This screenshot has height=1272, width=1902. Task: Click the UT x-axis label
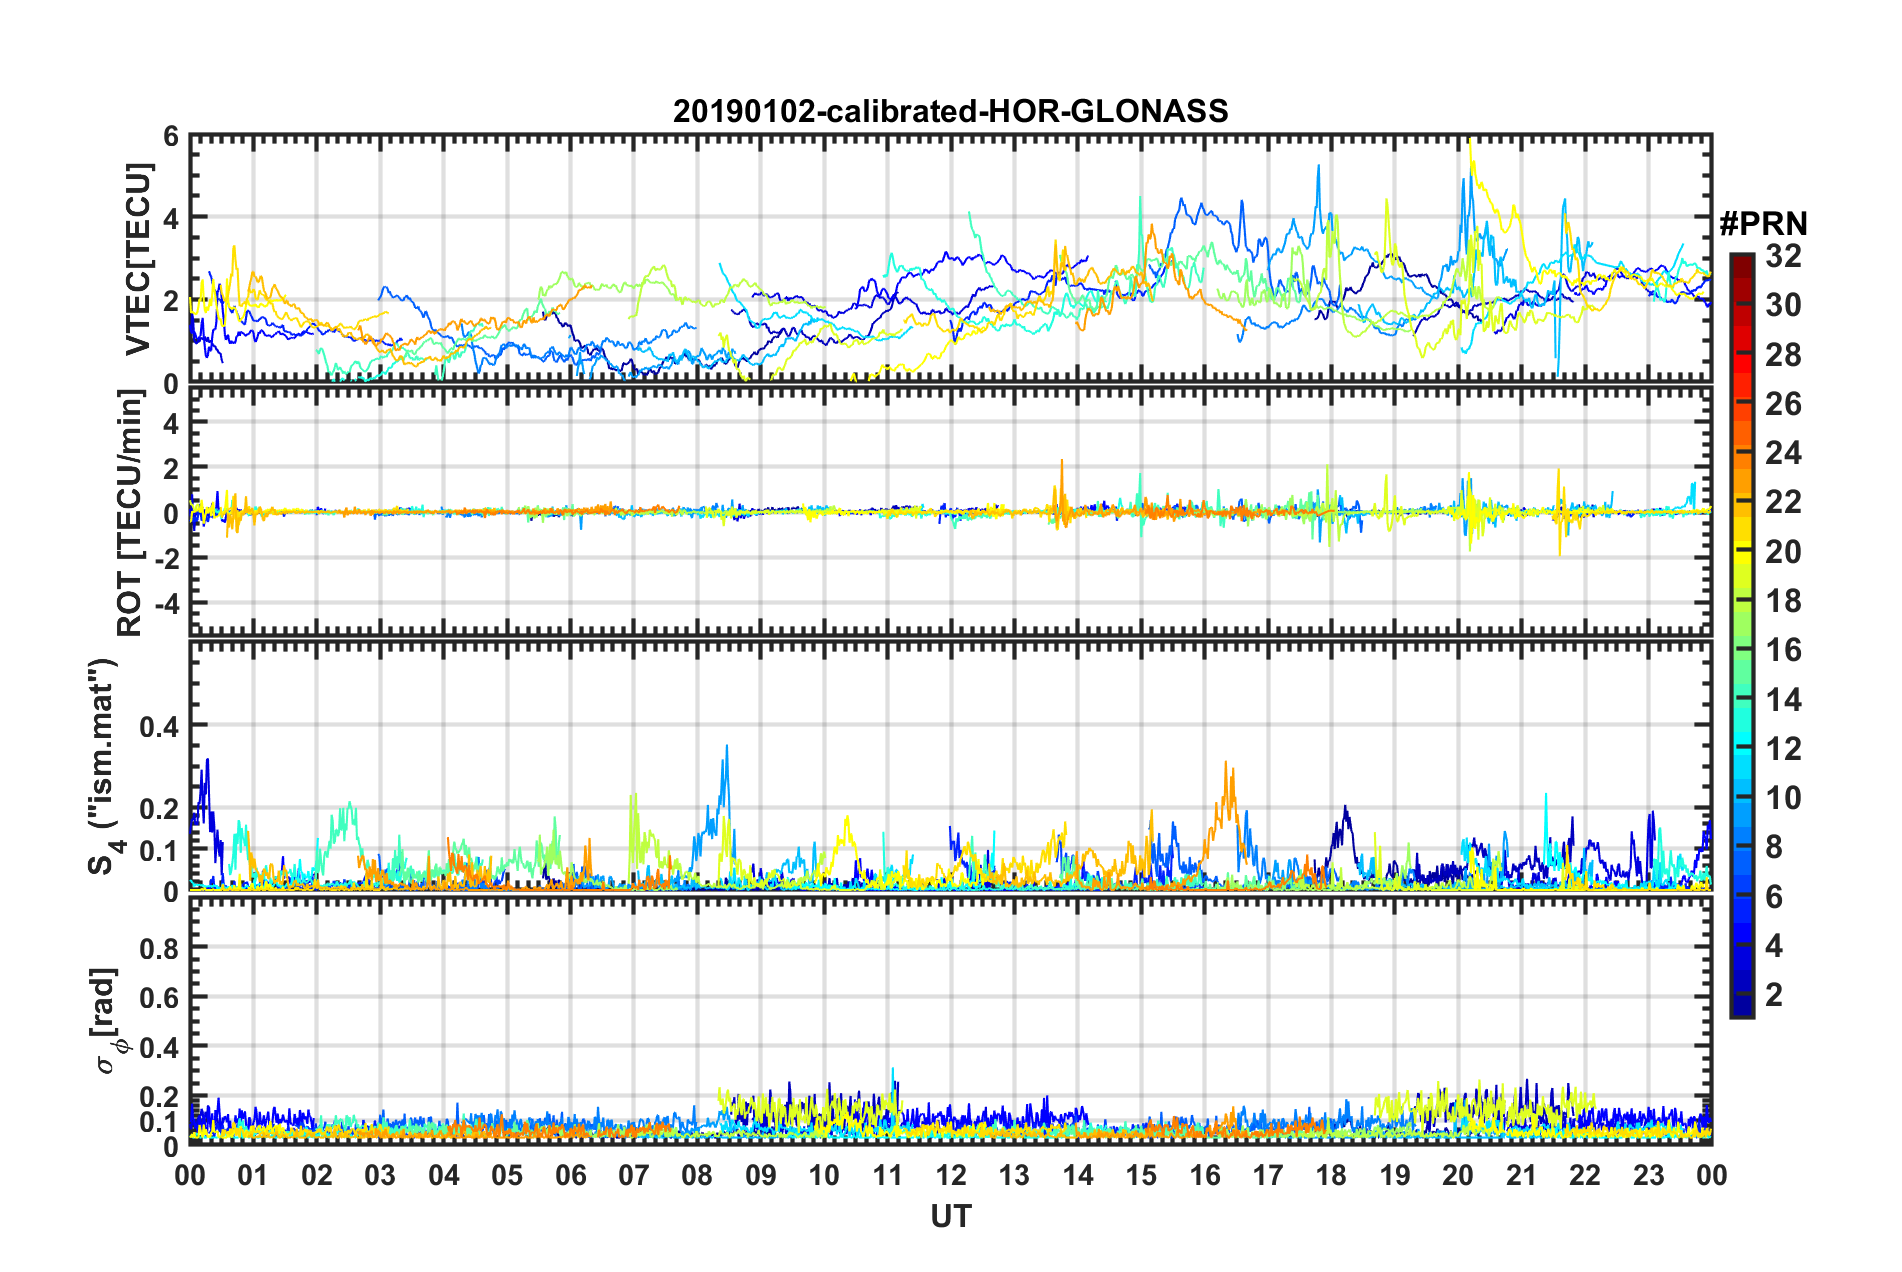click(x=951, y=1216)
